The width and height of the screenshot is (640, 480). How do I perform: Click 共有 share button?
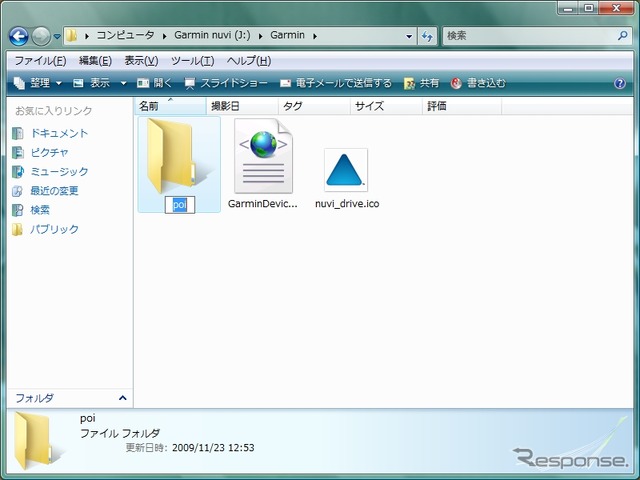422,83
